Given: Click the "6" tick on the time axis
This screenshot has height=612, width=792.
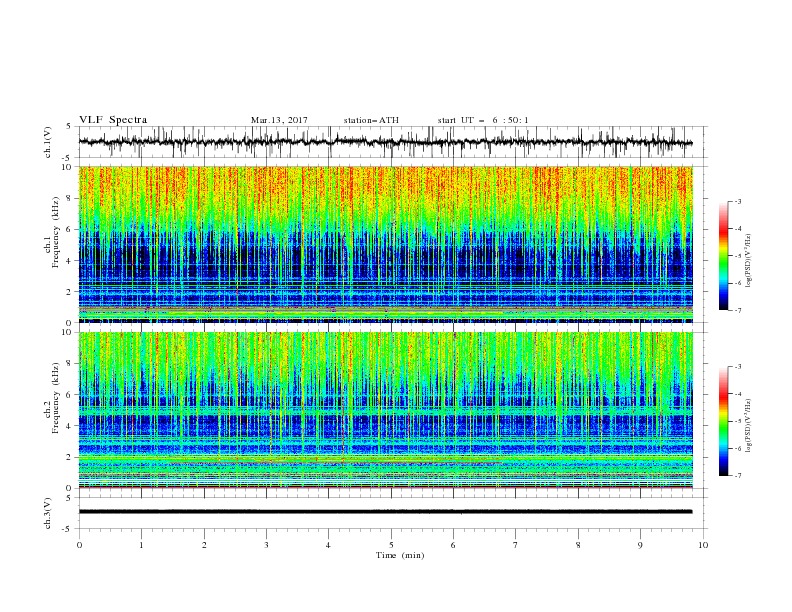Looking at the screenshot, I should (453, 545).
